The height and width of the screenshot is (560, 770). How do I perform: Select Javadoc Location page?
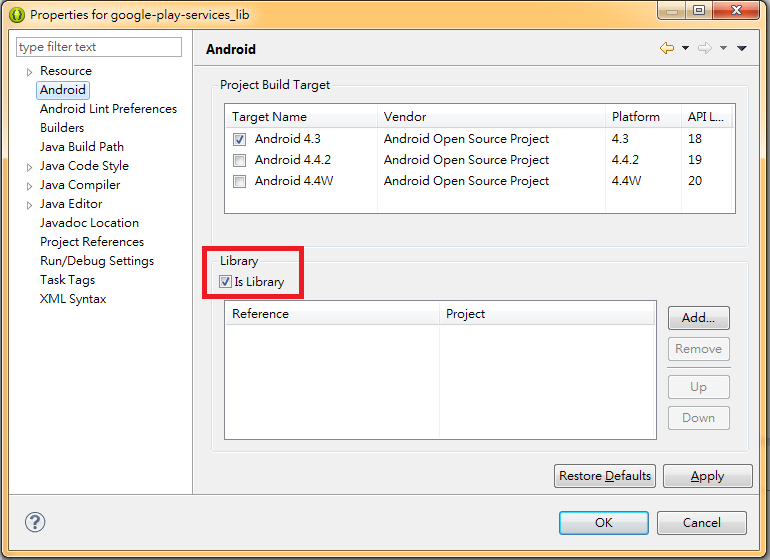point(89,223)
